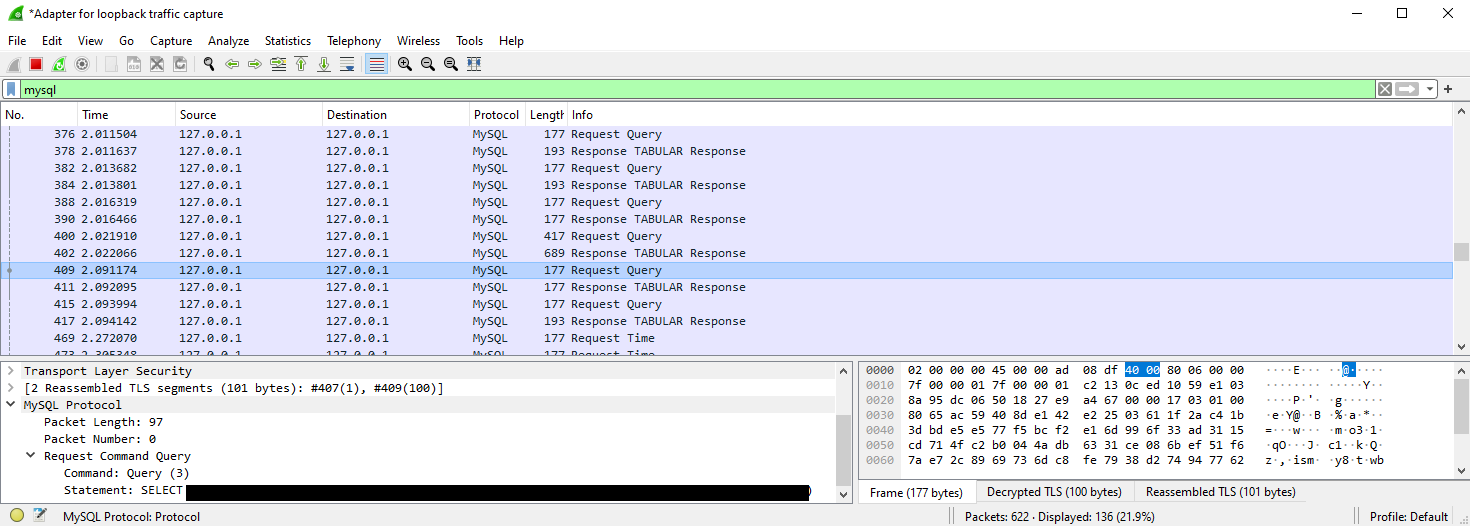Screen dimensions: 1470x526
Task: Open the Statistics menu
Action: (x=288, y=41)
